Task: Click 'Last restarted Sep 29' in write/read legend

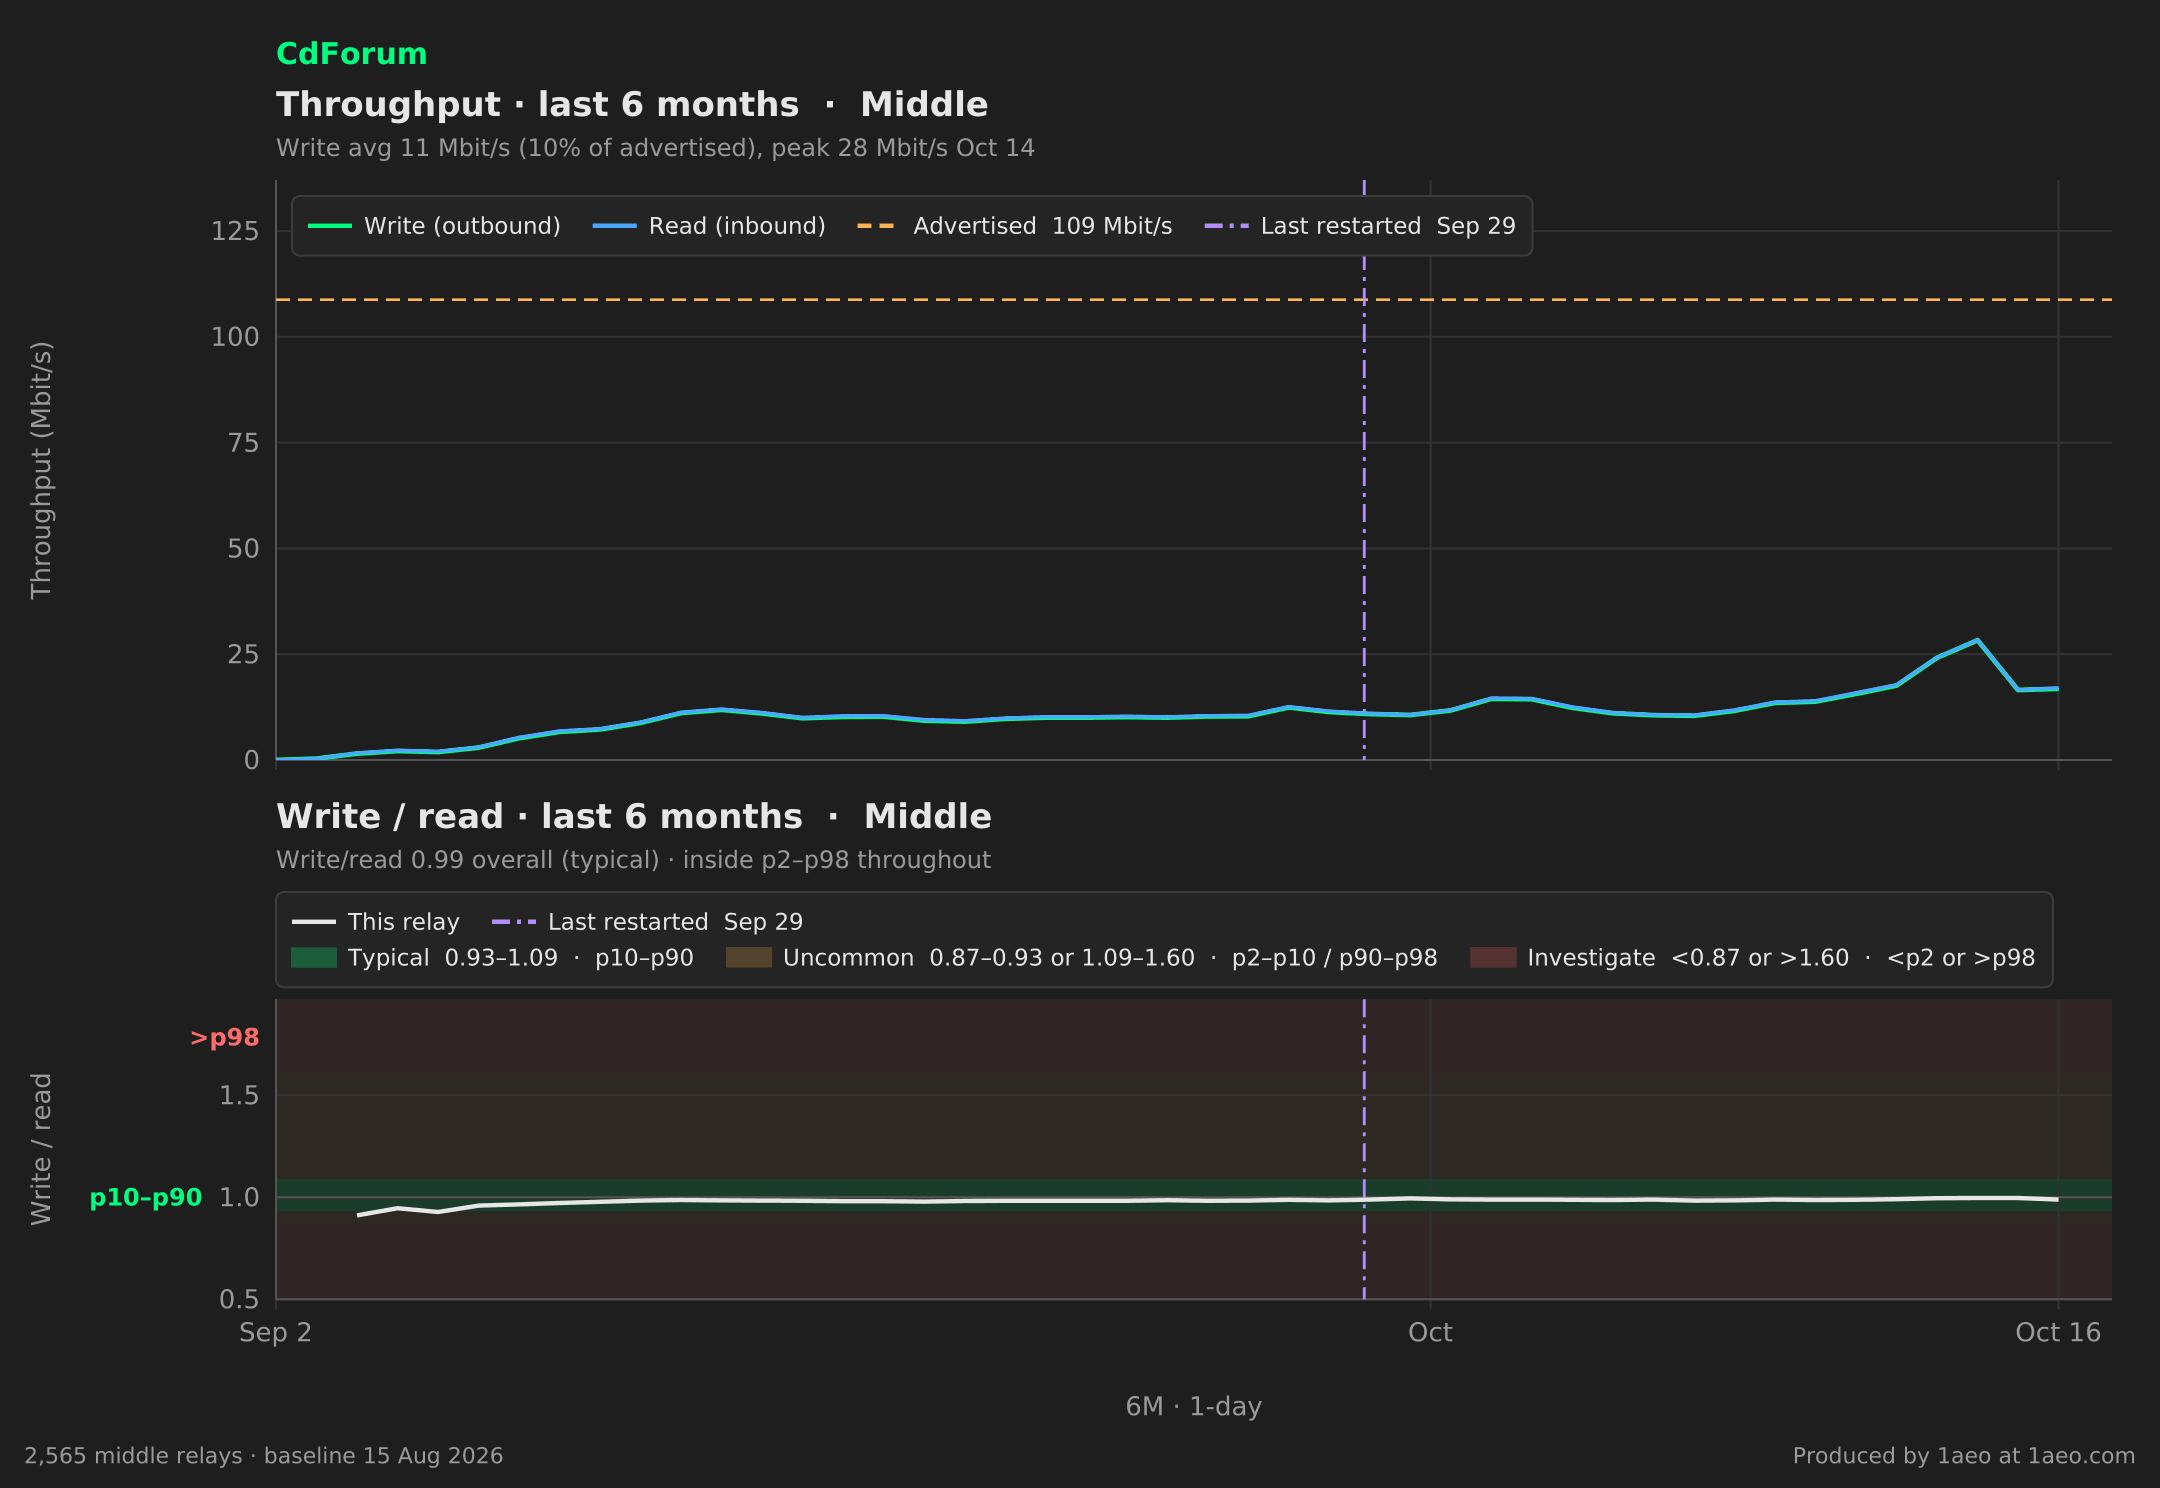Action: pyautogui.click(x=648, y=922)
